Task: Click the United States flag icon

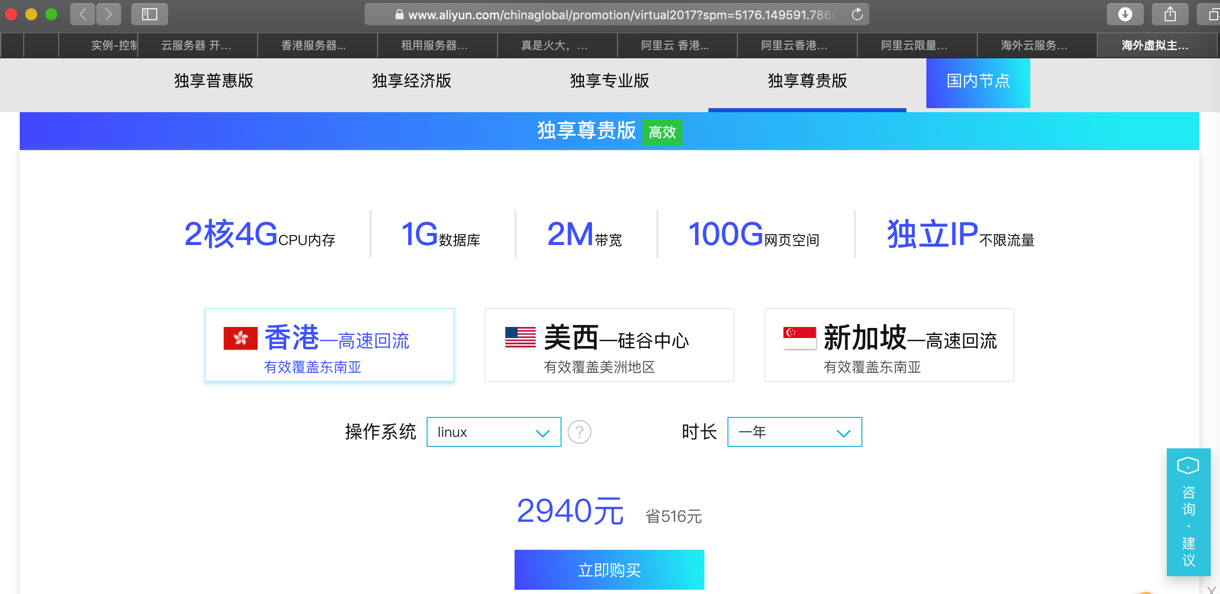Action: point(520,338)
